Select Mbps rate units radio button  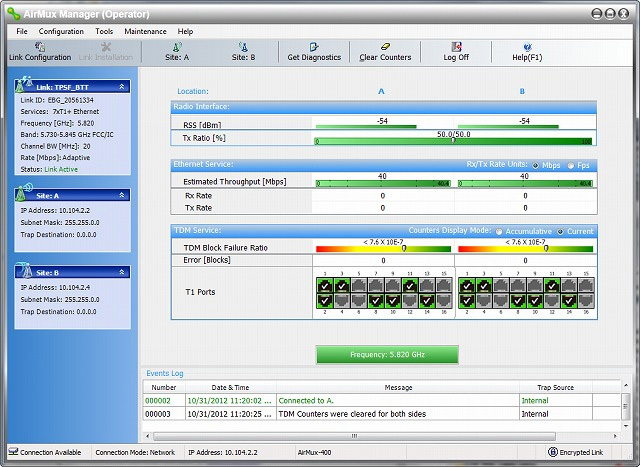pos(535,165)
